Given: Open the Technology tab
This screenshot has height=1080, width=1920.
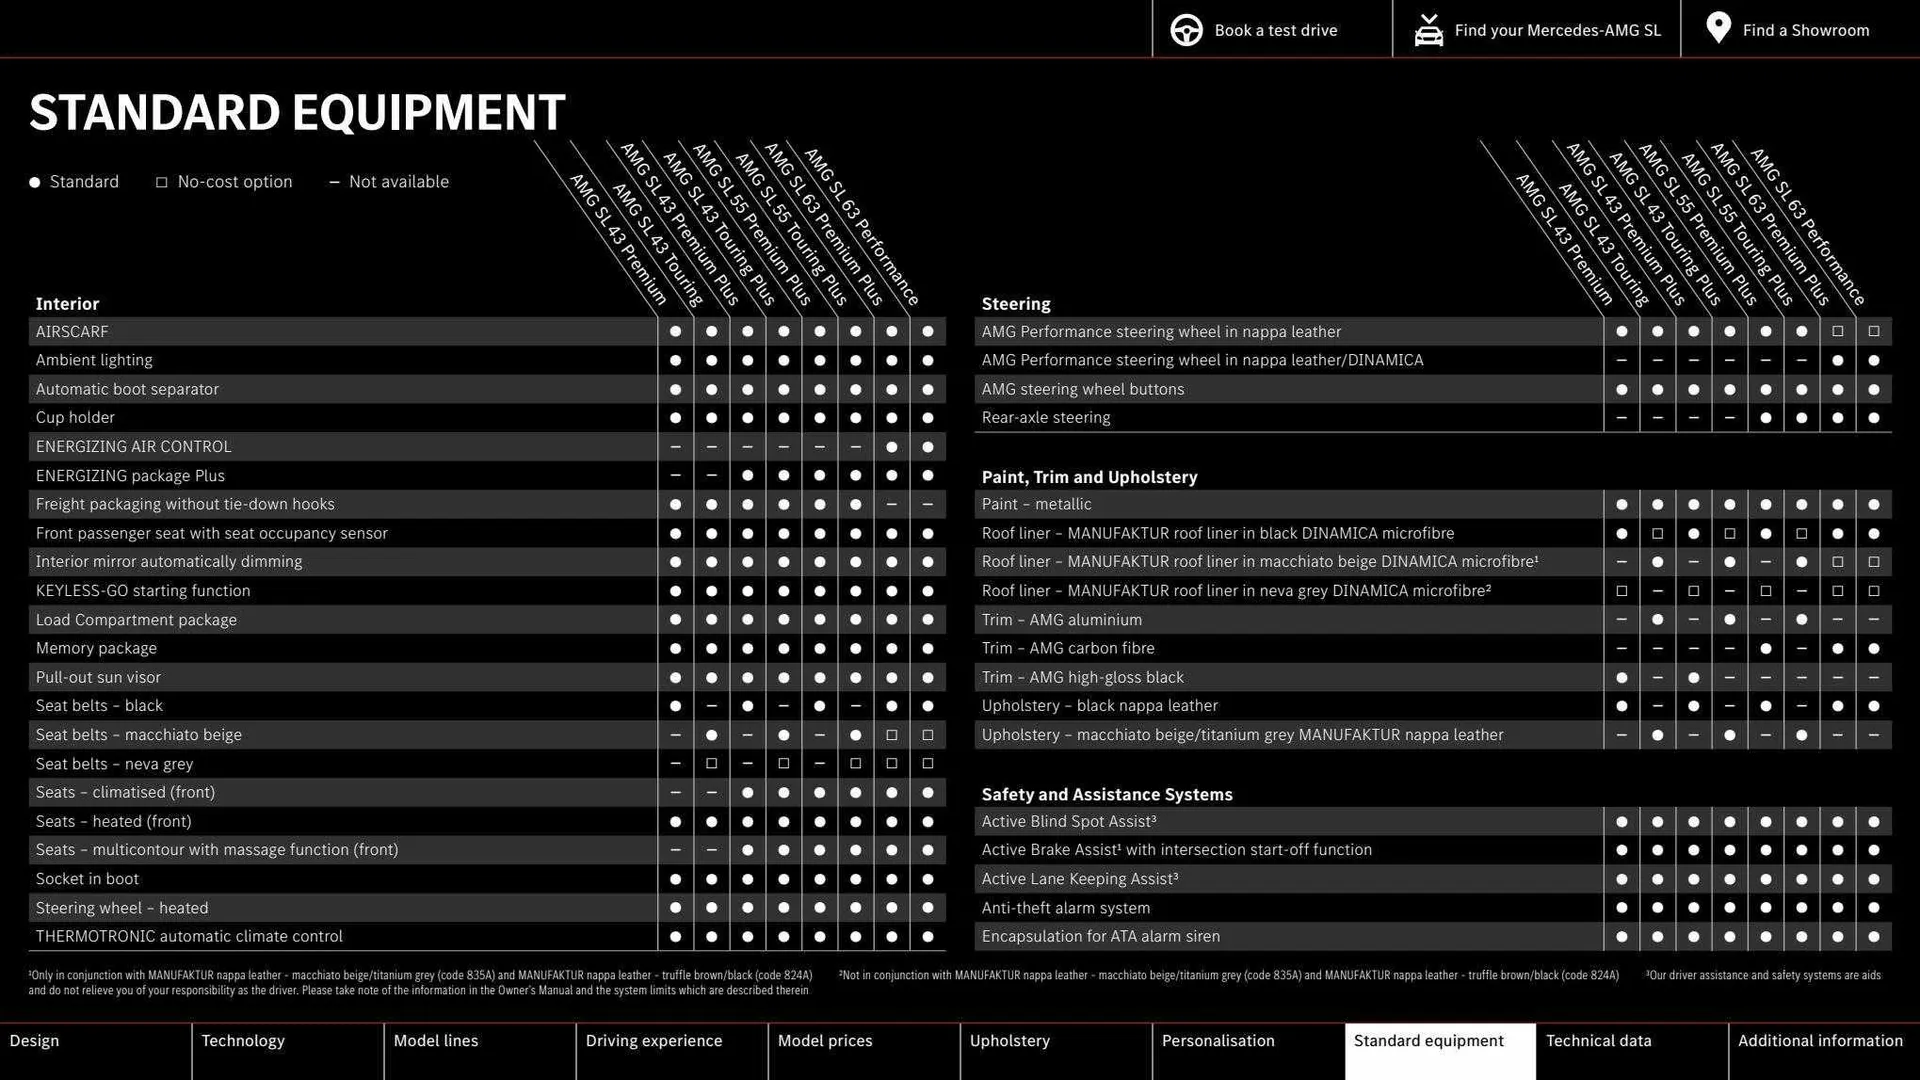Looking at the screenshot, I should coord(243,1041).
